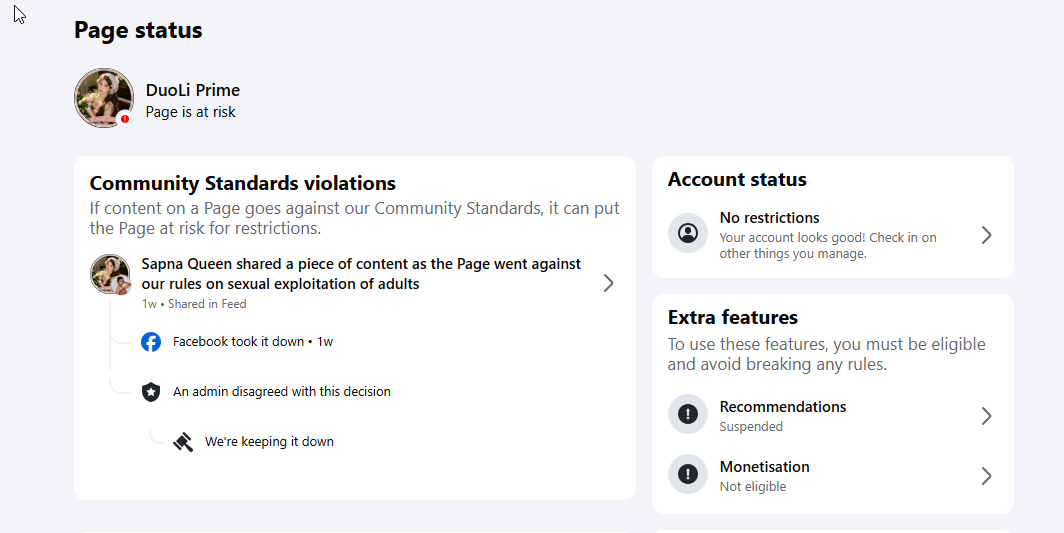
Task: Click the Account status heading
Action: point(737,179)
